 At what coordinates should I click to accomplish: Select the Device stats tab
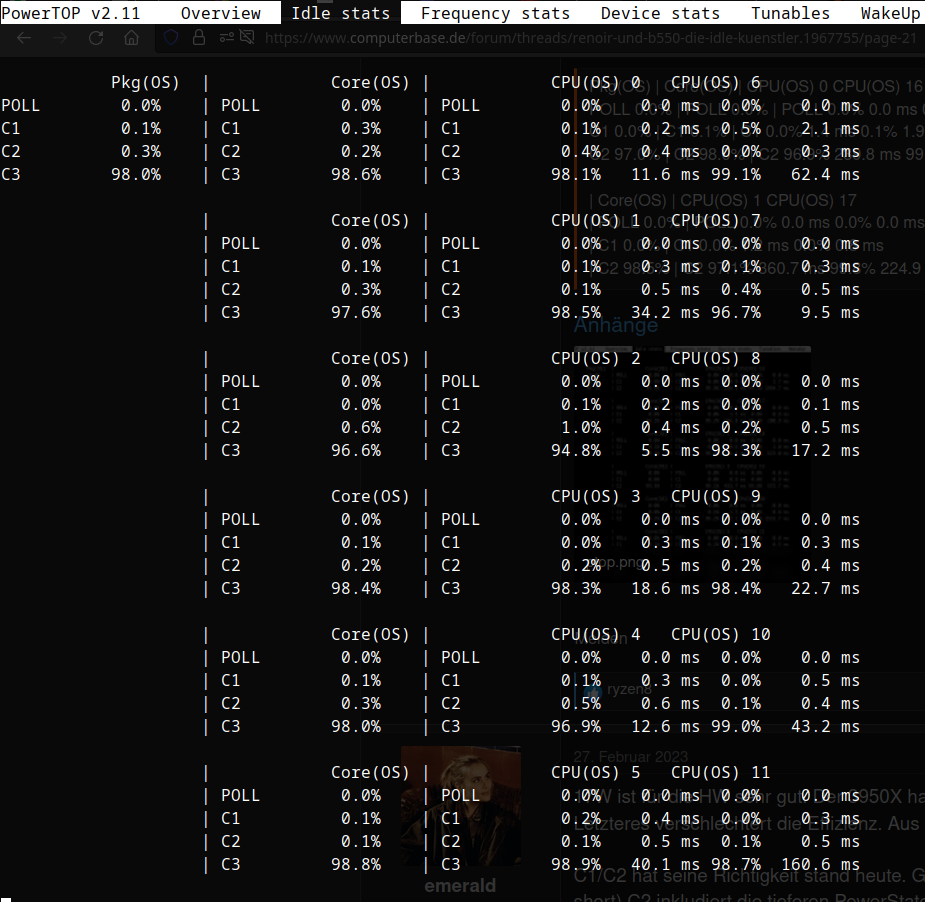coord(659,13)
